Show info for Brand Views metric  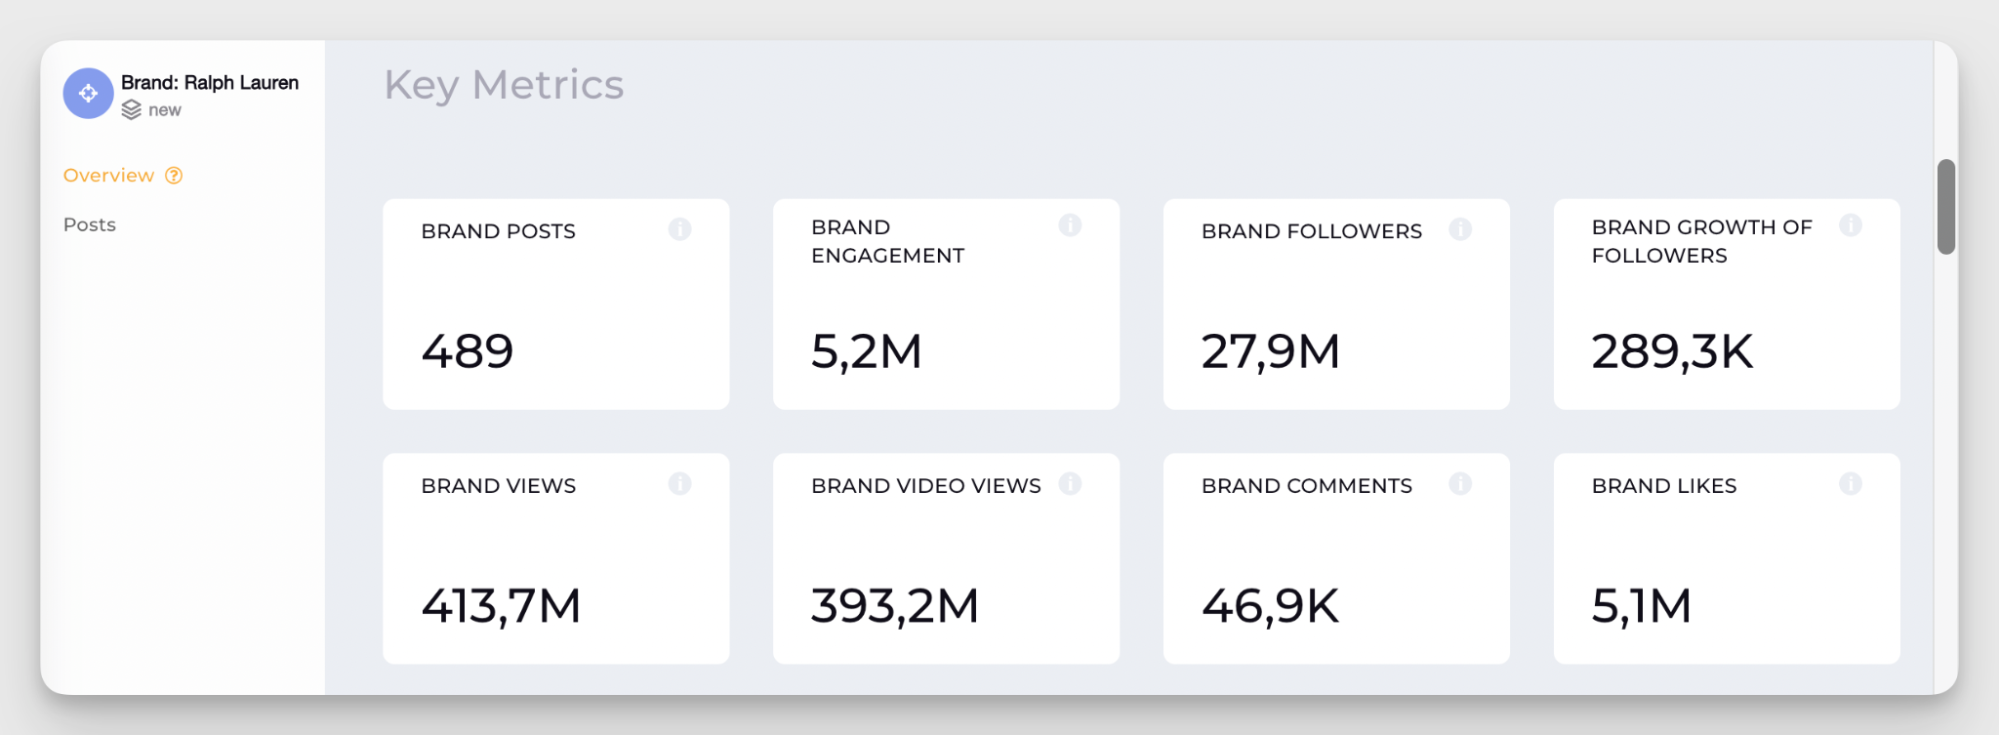[x=680, y=484]
